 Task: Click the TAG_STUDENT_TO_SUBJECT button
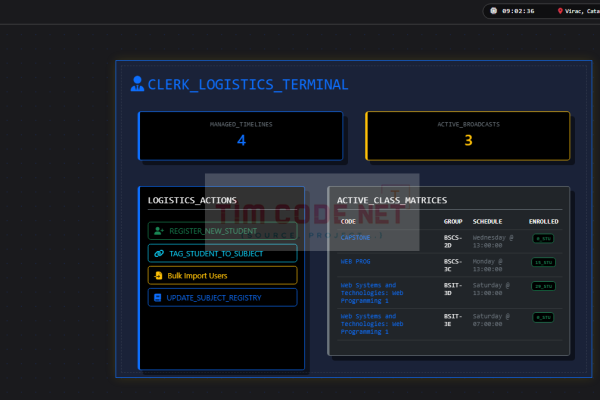tap(222, 253)
